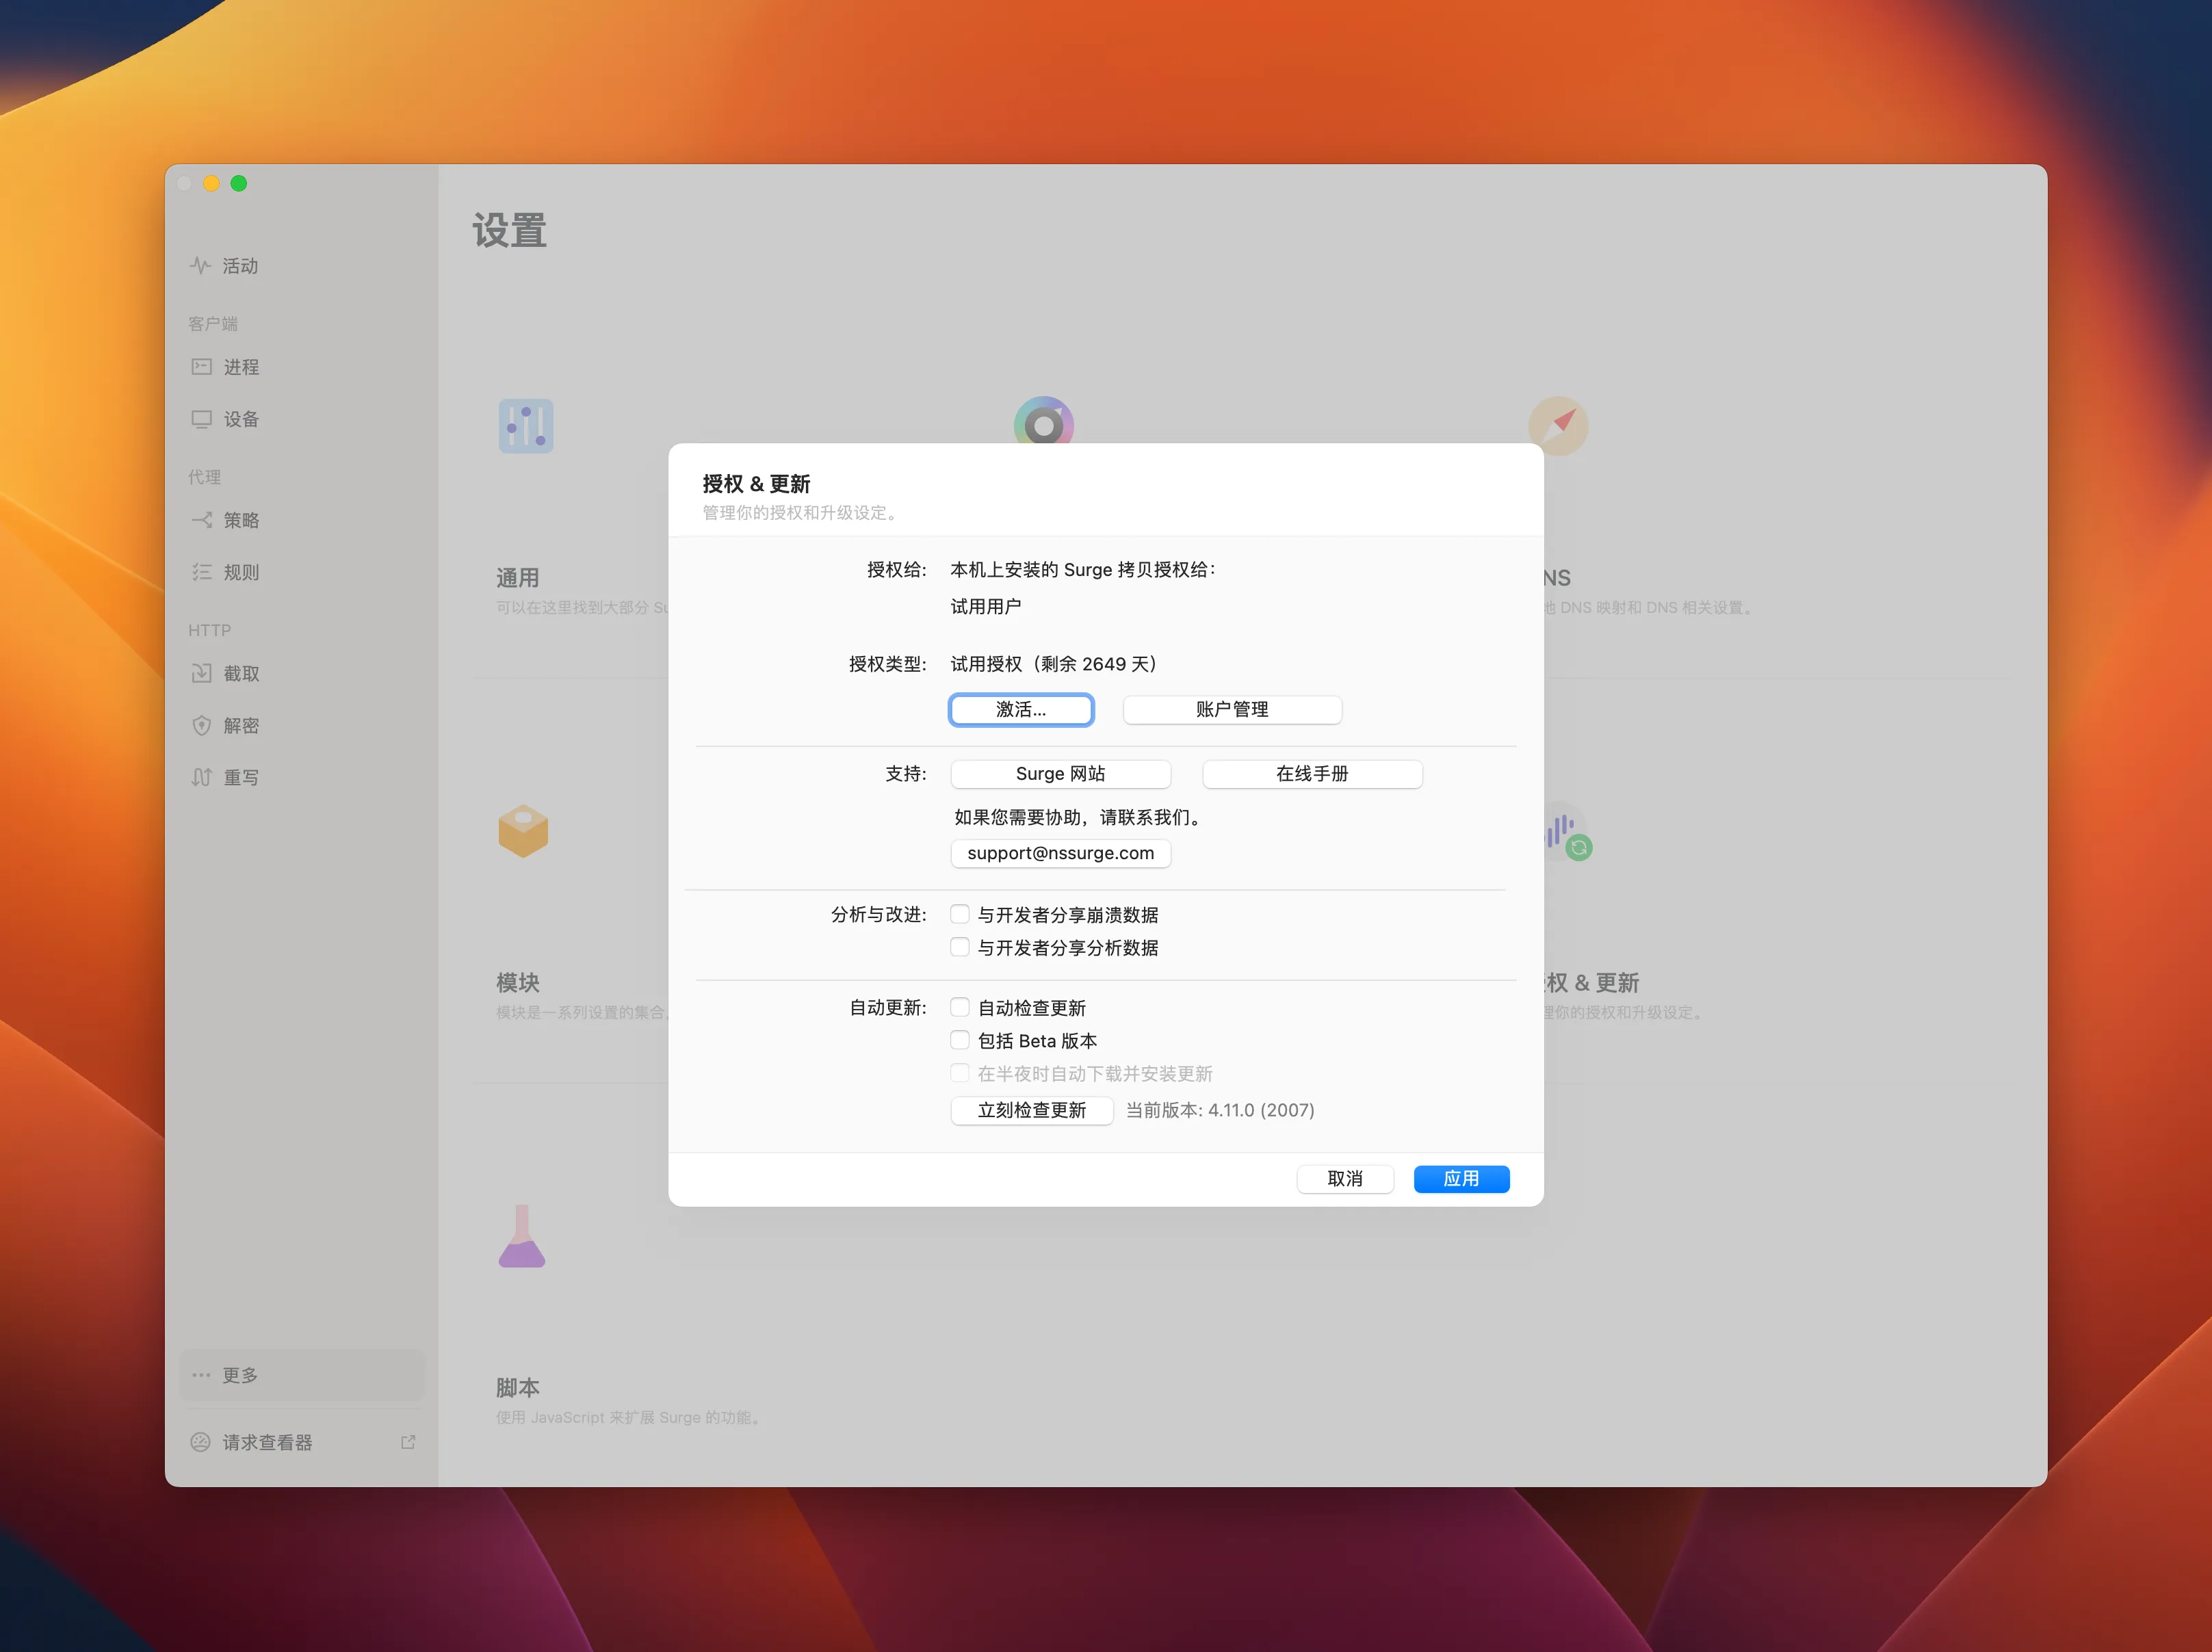Click the 试用用户 licensee text
The height and width of the screenshot is (1652, 2212).
[985, 606]
